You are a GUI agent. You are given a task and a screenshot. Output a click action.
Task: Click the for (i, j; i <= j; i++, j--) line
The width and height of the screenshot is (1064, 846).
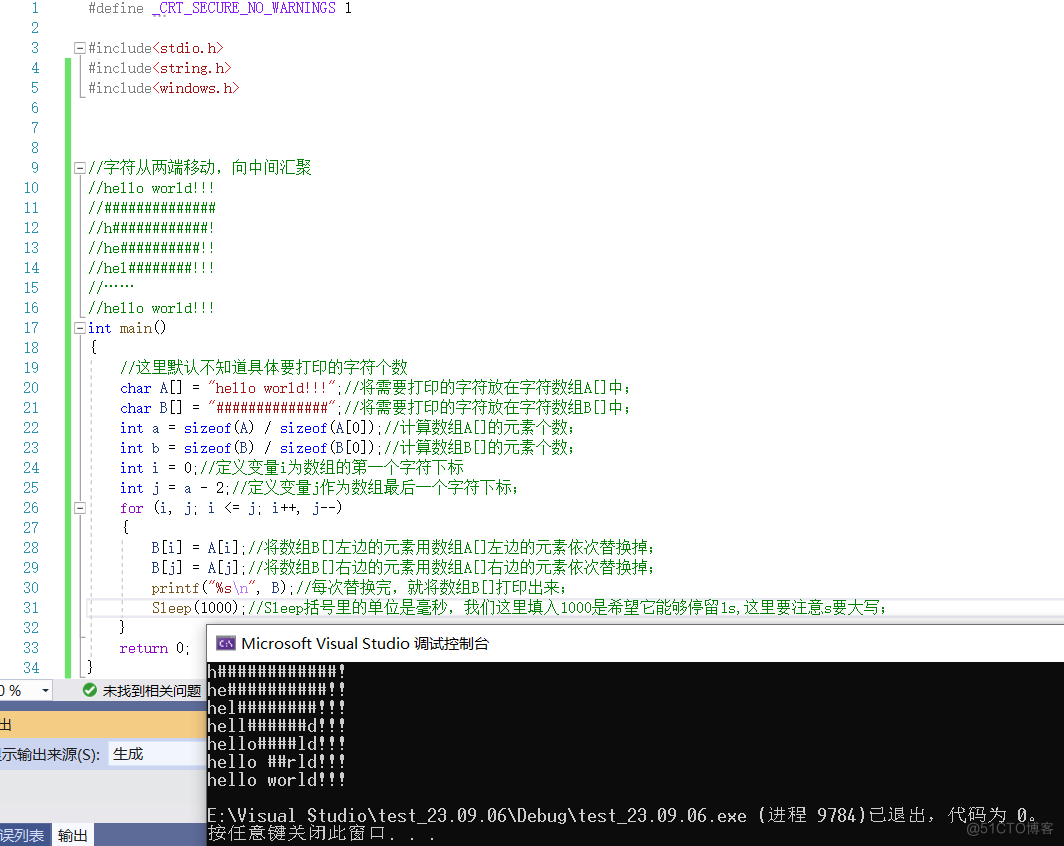point(231,507)
